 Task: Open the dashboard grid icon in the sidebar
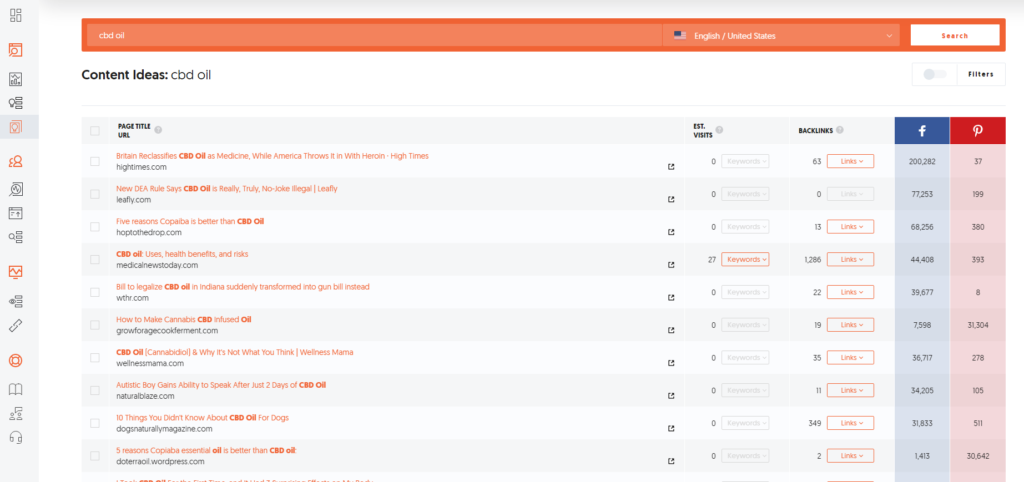pyautogui.click(x=15, y=15)
